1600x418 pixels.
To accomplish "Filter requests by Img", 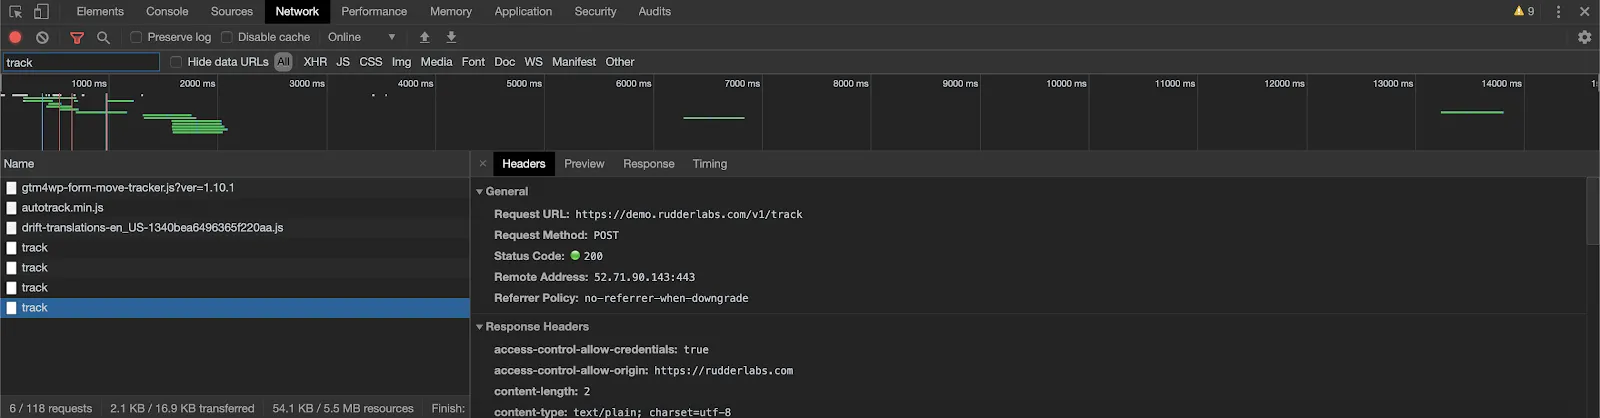I will (x=401, y=62).
